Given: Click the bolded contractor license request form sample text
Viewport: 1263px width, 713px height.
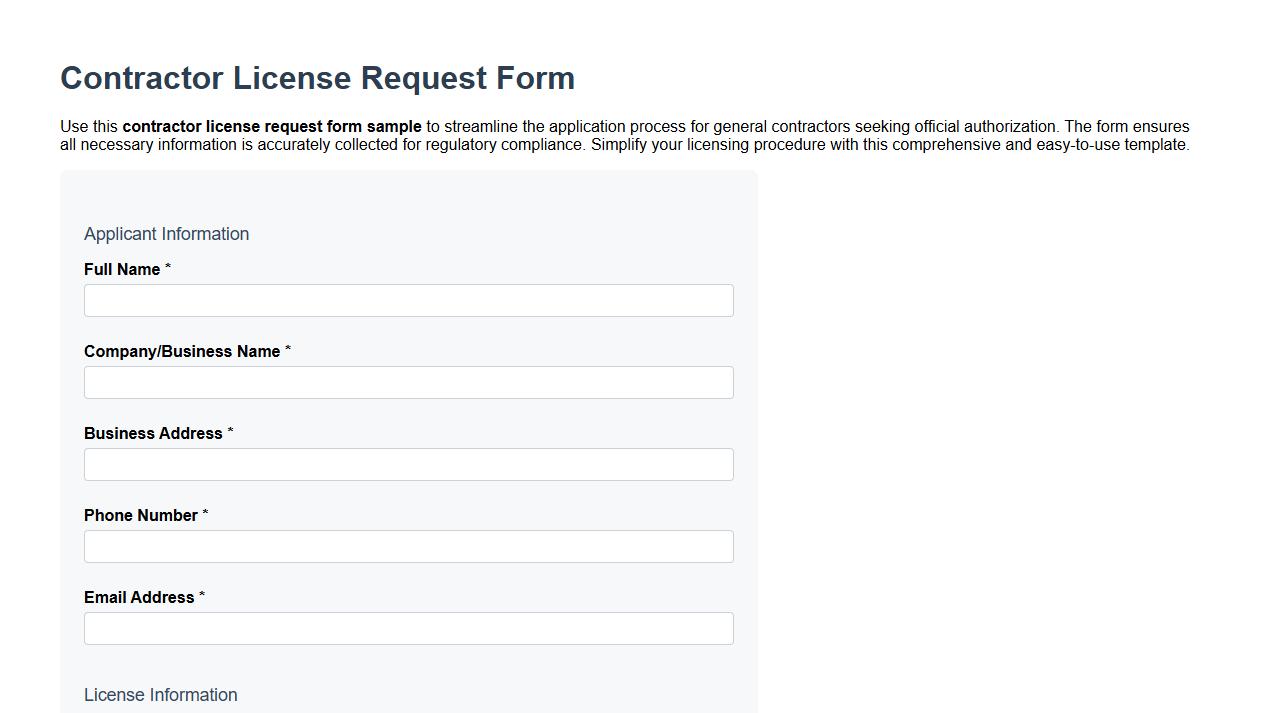Looking at the screenshot, I should point(271,127).
